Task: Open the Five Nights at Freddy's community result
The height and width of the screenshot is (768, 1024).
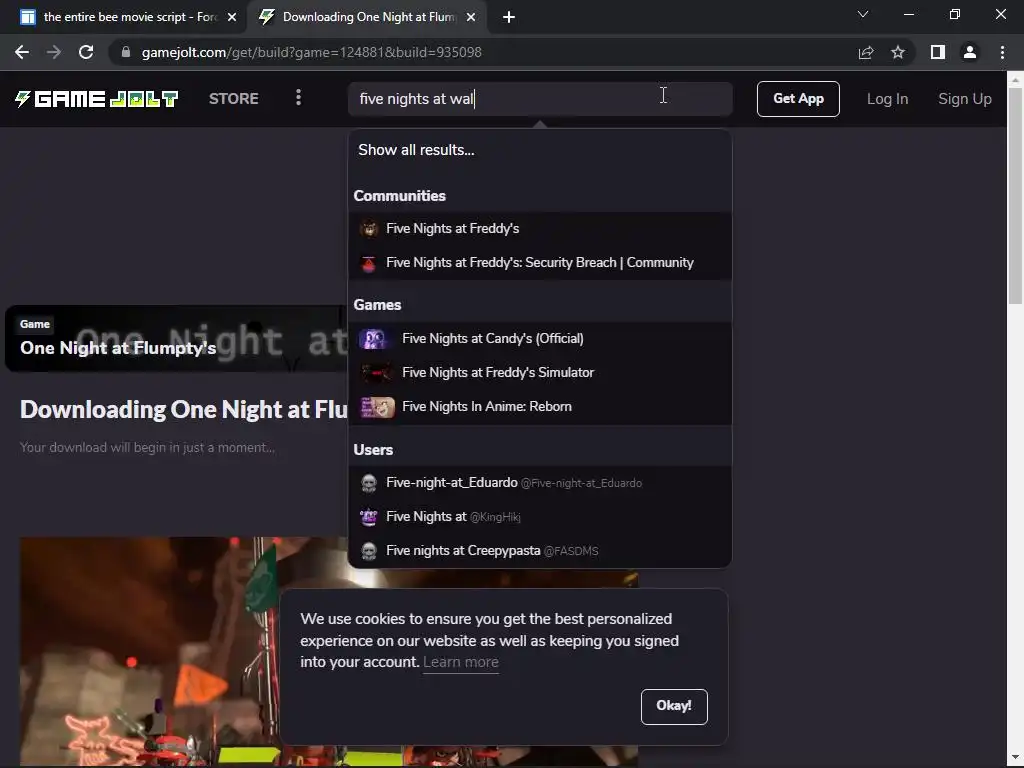Action: pyautogui.click(x=539, y=229)
